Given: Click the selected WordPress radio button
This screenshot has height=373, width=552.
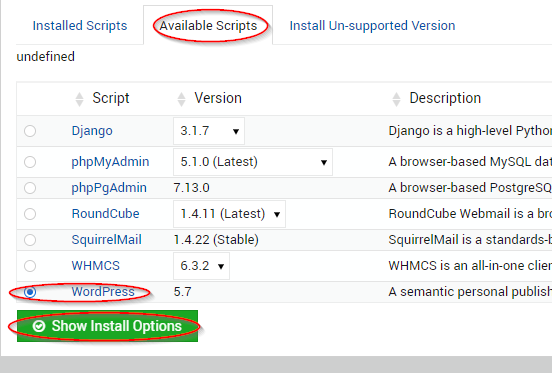Looking at the screenshot, I should click(x=30, y=292).
